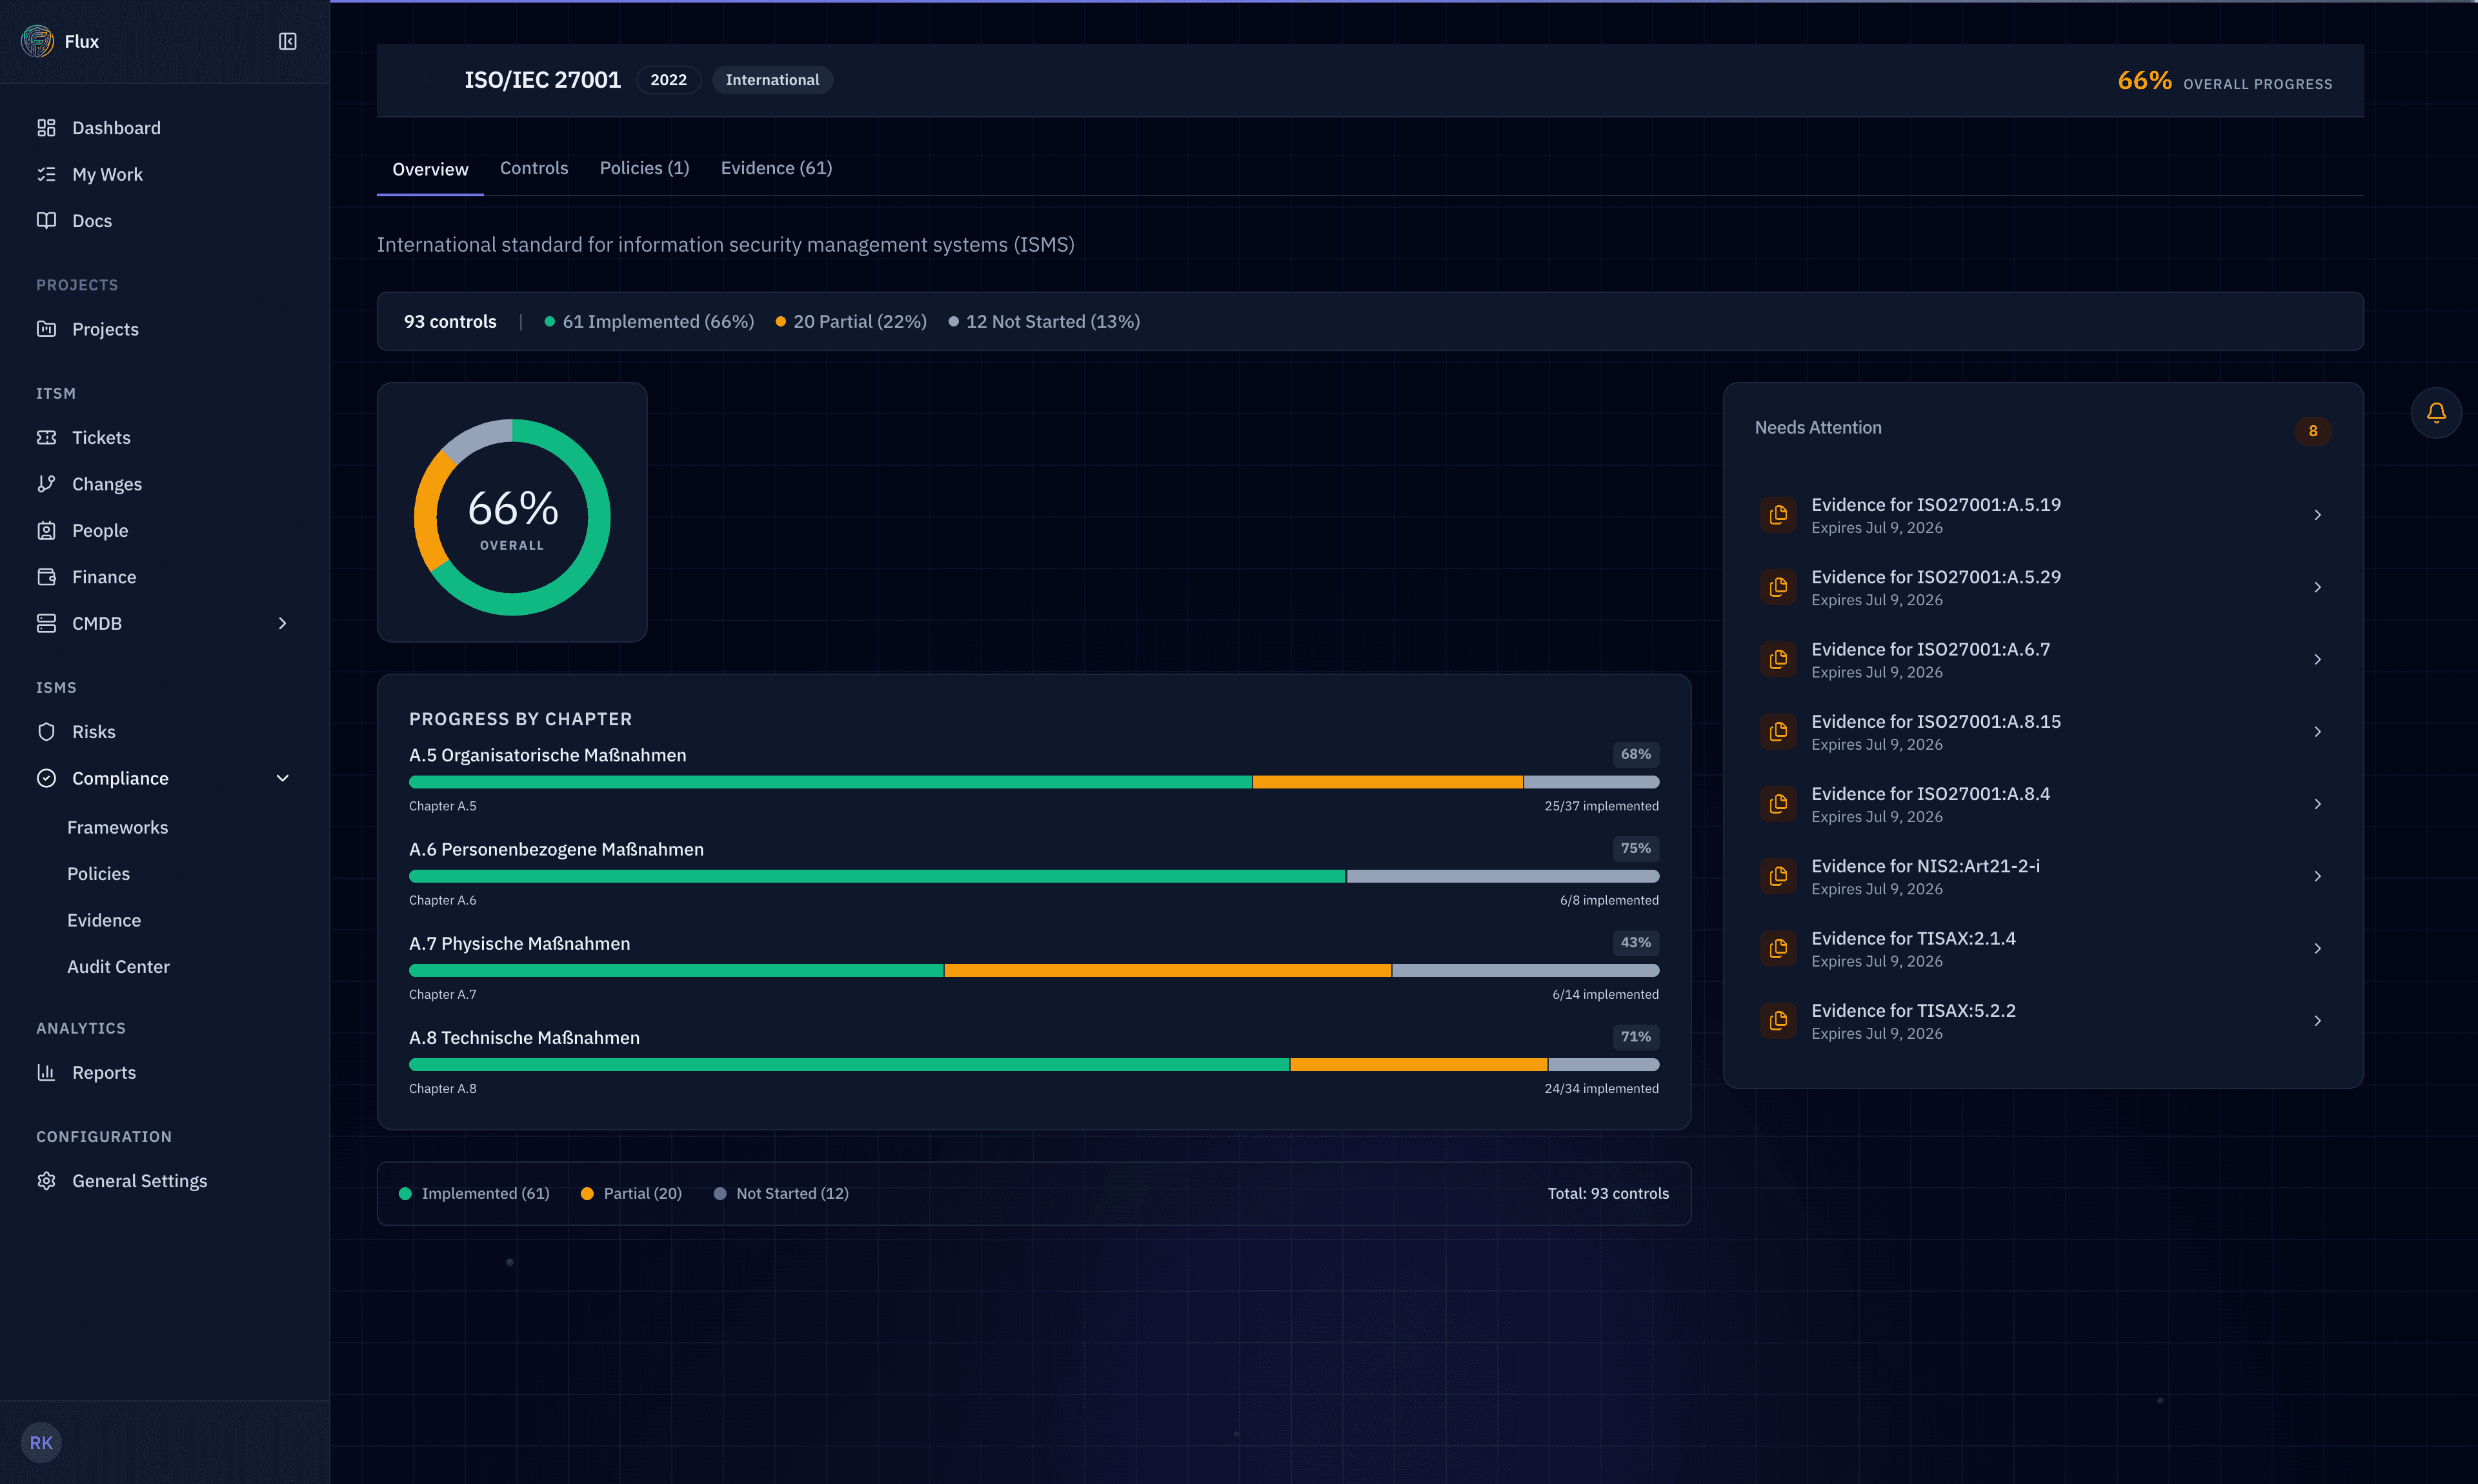The width and height of the screenshot is (2478, 1484).
Task: Click the Flux logo icon
Action: click(37, 41)
